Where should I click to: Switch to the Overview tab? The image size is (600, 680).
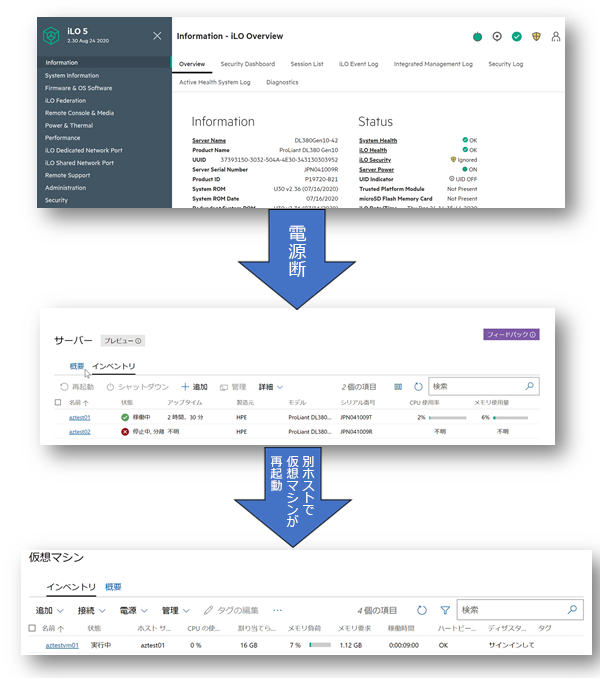click(x=192, y=64)
